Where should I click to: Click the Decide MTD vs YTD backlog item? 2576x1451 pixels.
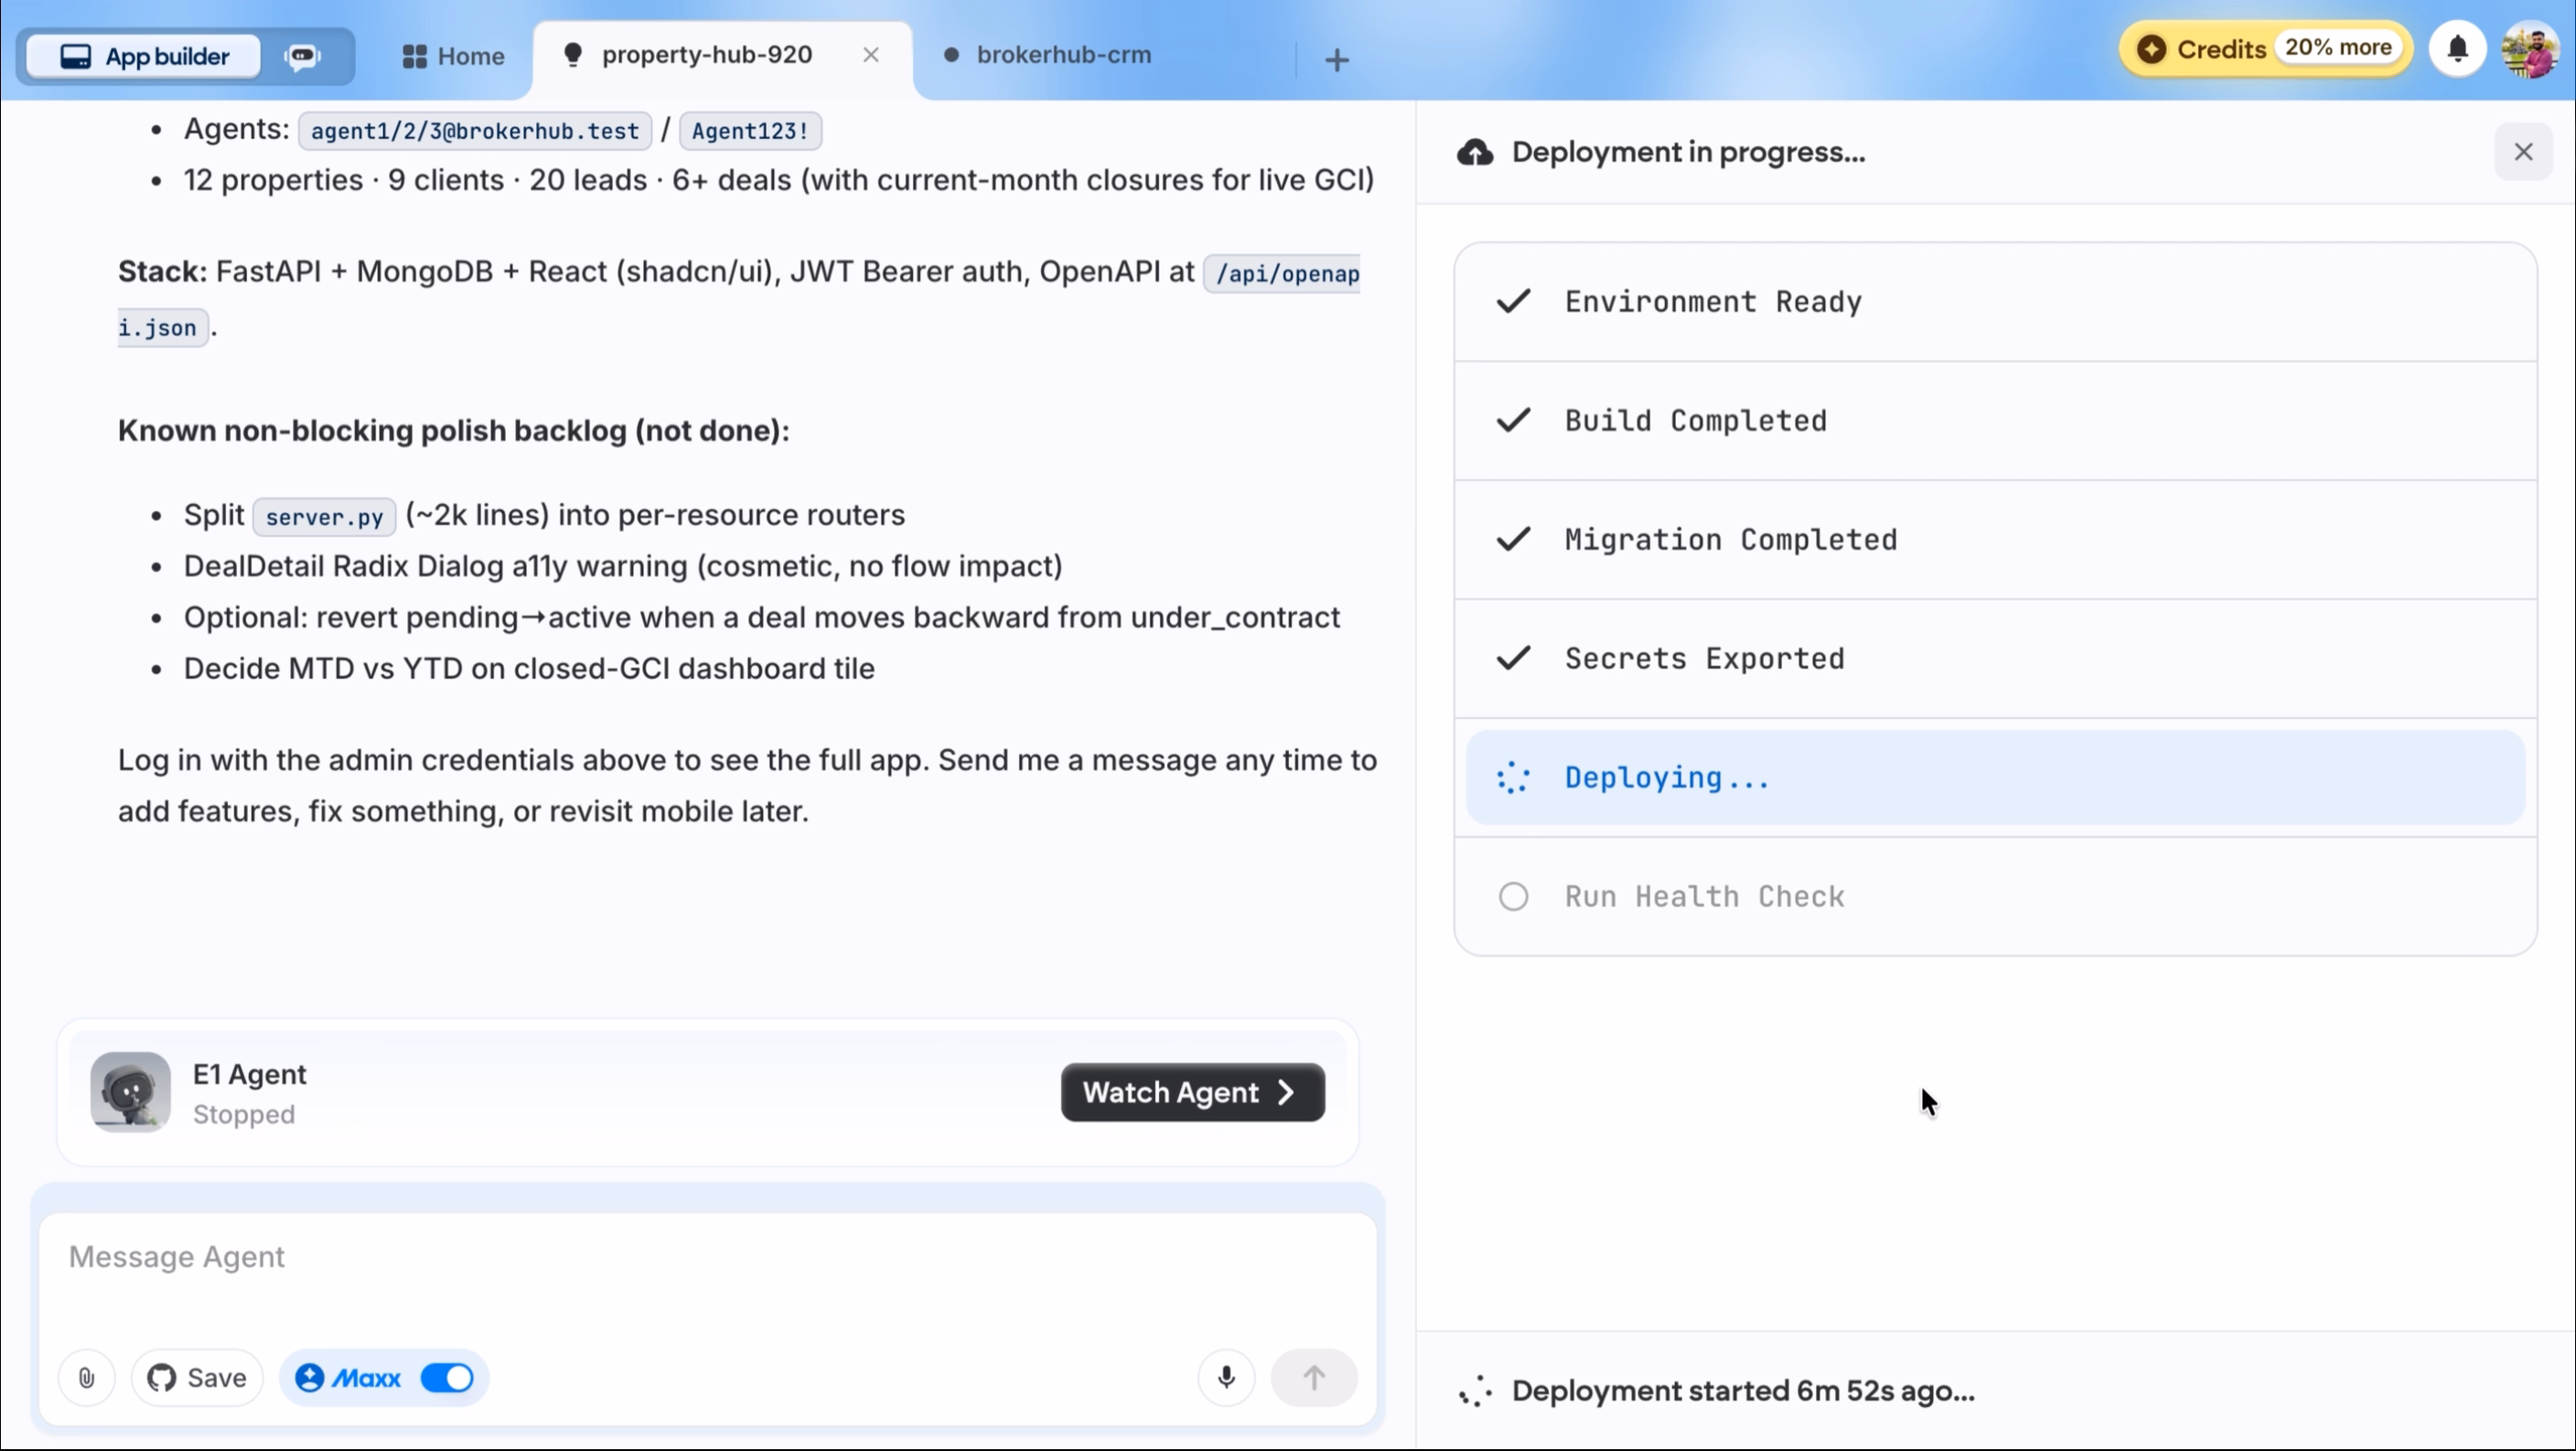529,669
